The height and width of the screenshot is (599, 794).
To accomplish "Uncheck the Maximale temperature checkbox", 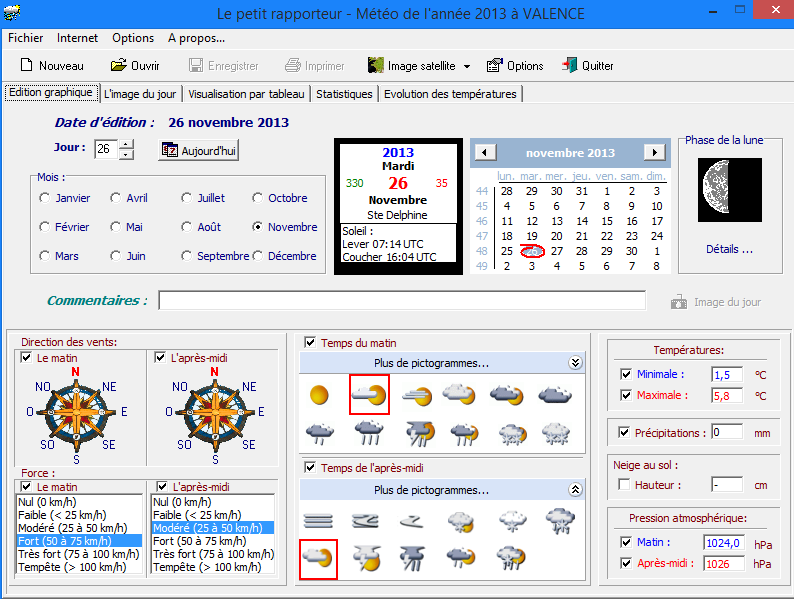I will pyautogui.click(x=626, y=395).
